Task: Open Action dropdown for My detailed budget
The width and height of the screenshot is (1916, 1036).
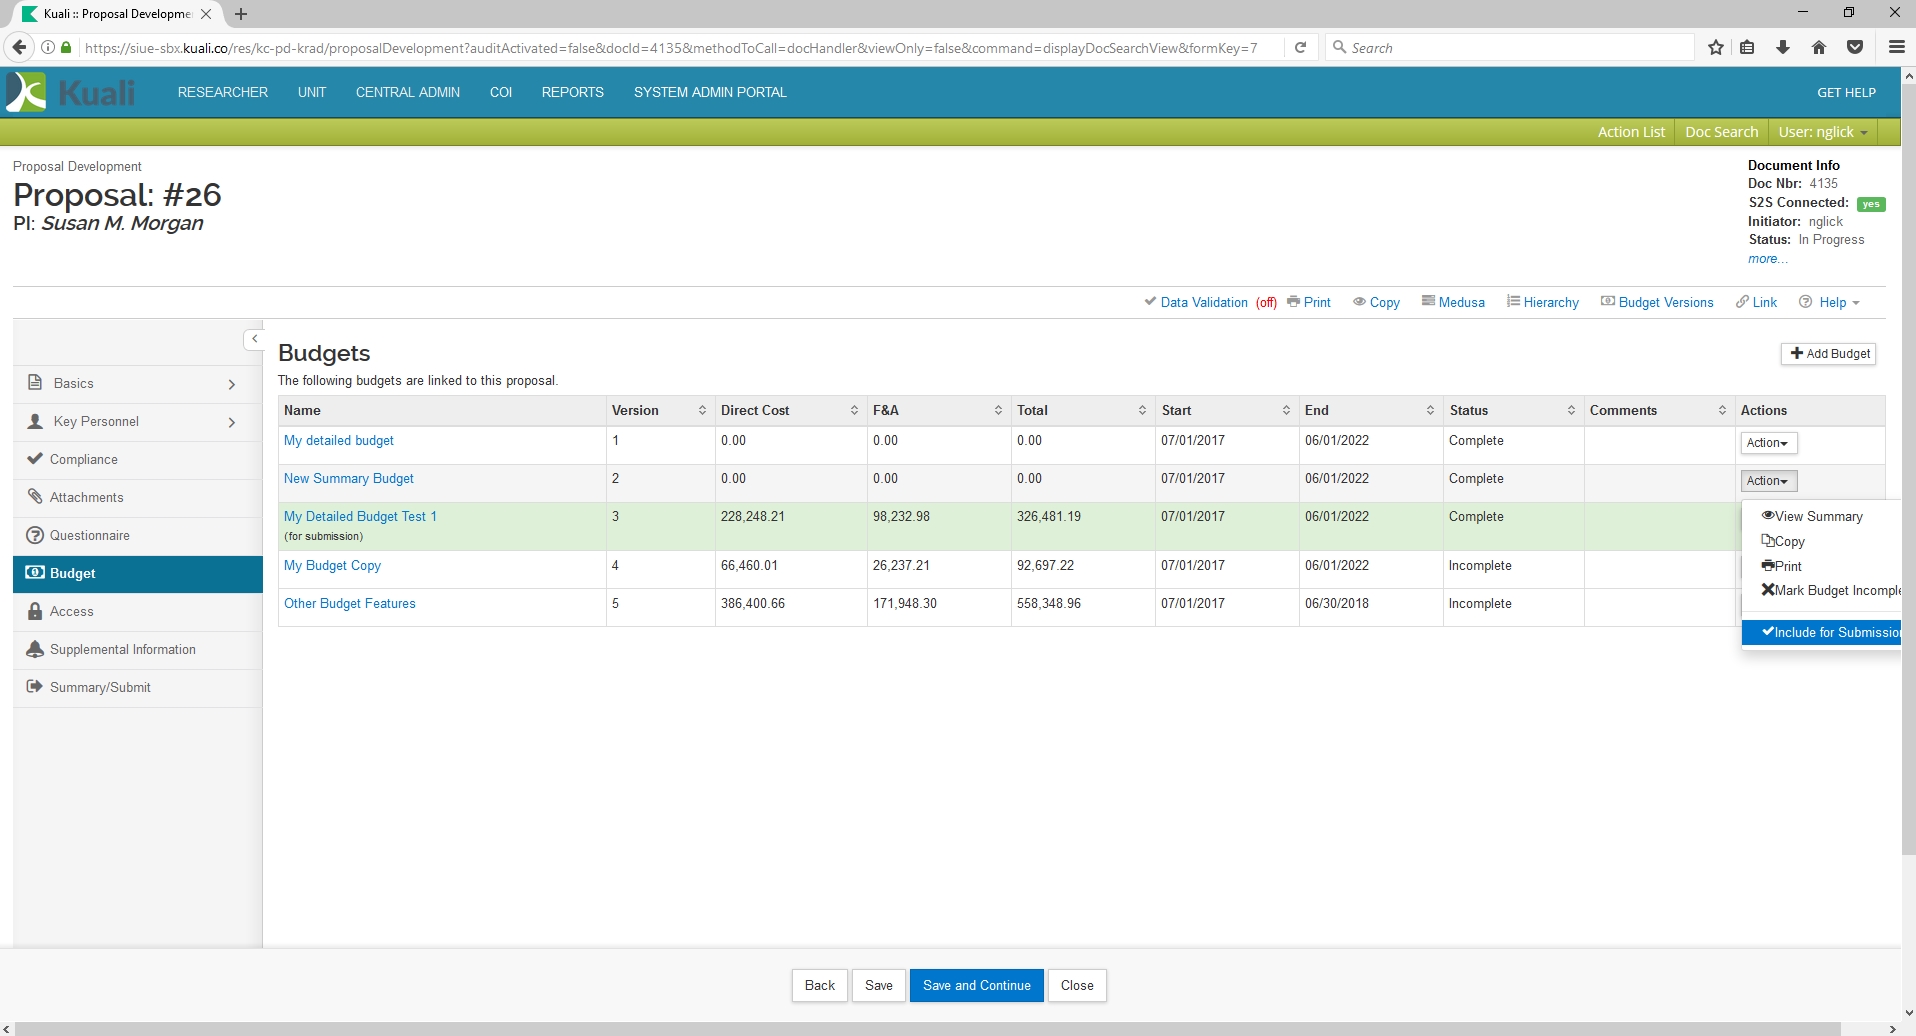Action: click(x=1767, y=443)
